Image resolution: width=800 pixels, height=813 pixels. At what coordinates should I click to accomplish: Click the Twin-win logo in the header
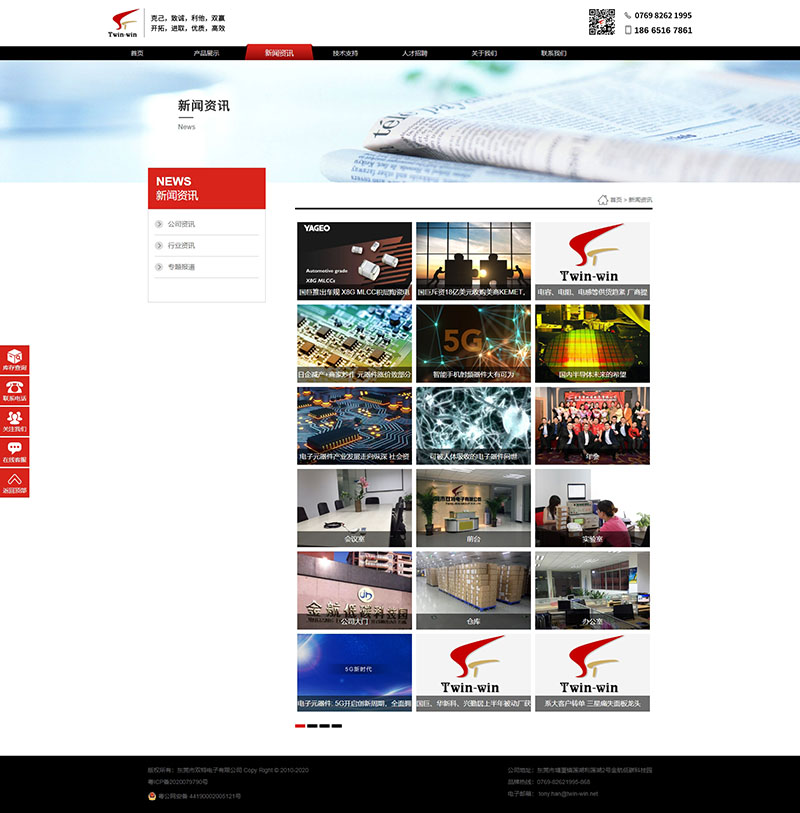[x=124, y=22]
